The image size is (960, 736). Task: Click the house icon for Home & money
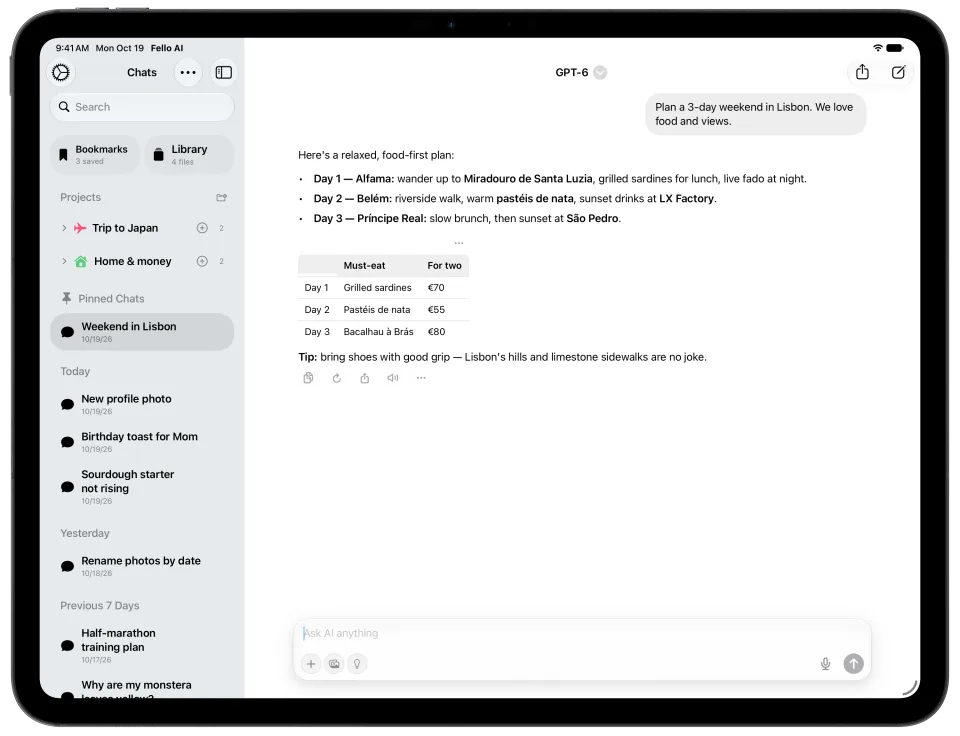click(x=81, y=261)
